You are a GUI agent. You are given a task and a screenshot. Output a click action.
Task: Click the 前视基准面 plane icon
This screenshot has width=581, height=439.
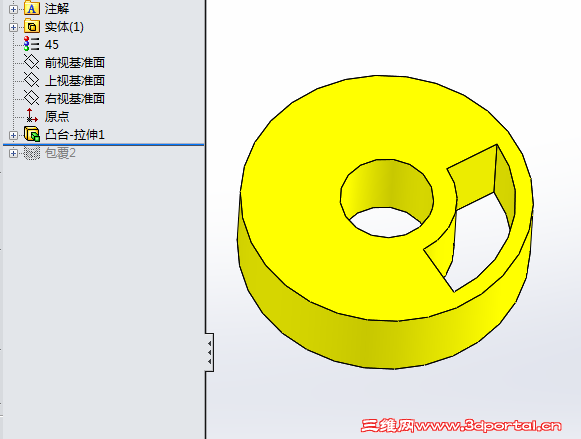coord(31,62)
